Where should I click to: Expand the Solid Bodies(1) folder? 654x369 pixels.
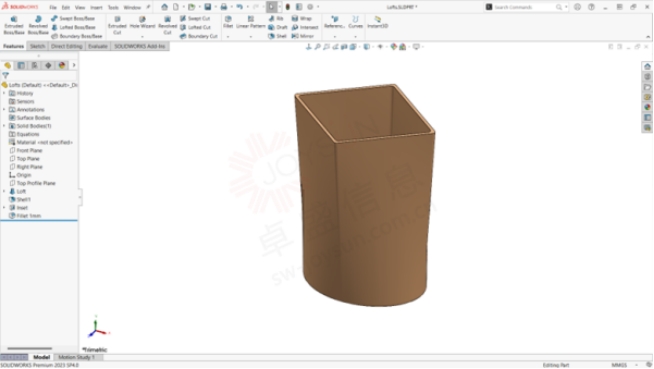pyautogui.click(x=4, y=126)
